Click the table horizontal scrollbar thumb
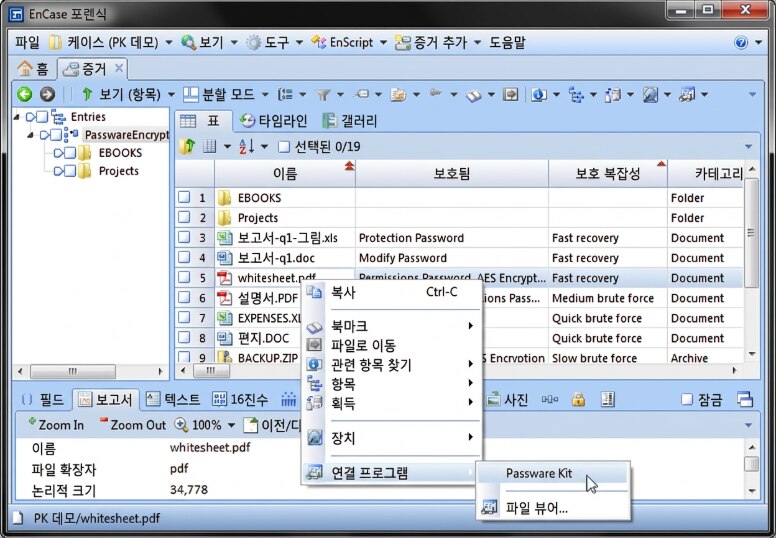Screen dimensions: 776x538 click(x=211, y=370)
